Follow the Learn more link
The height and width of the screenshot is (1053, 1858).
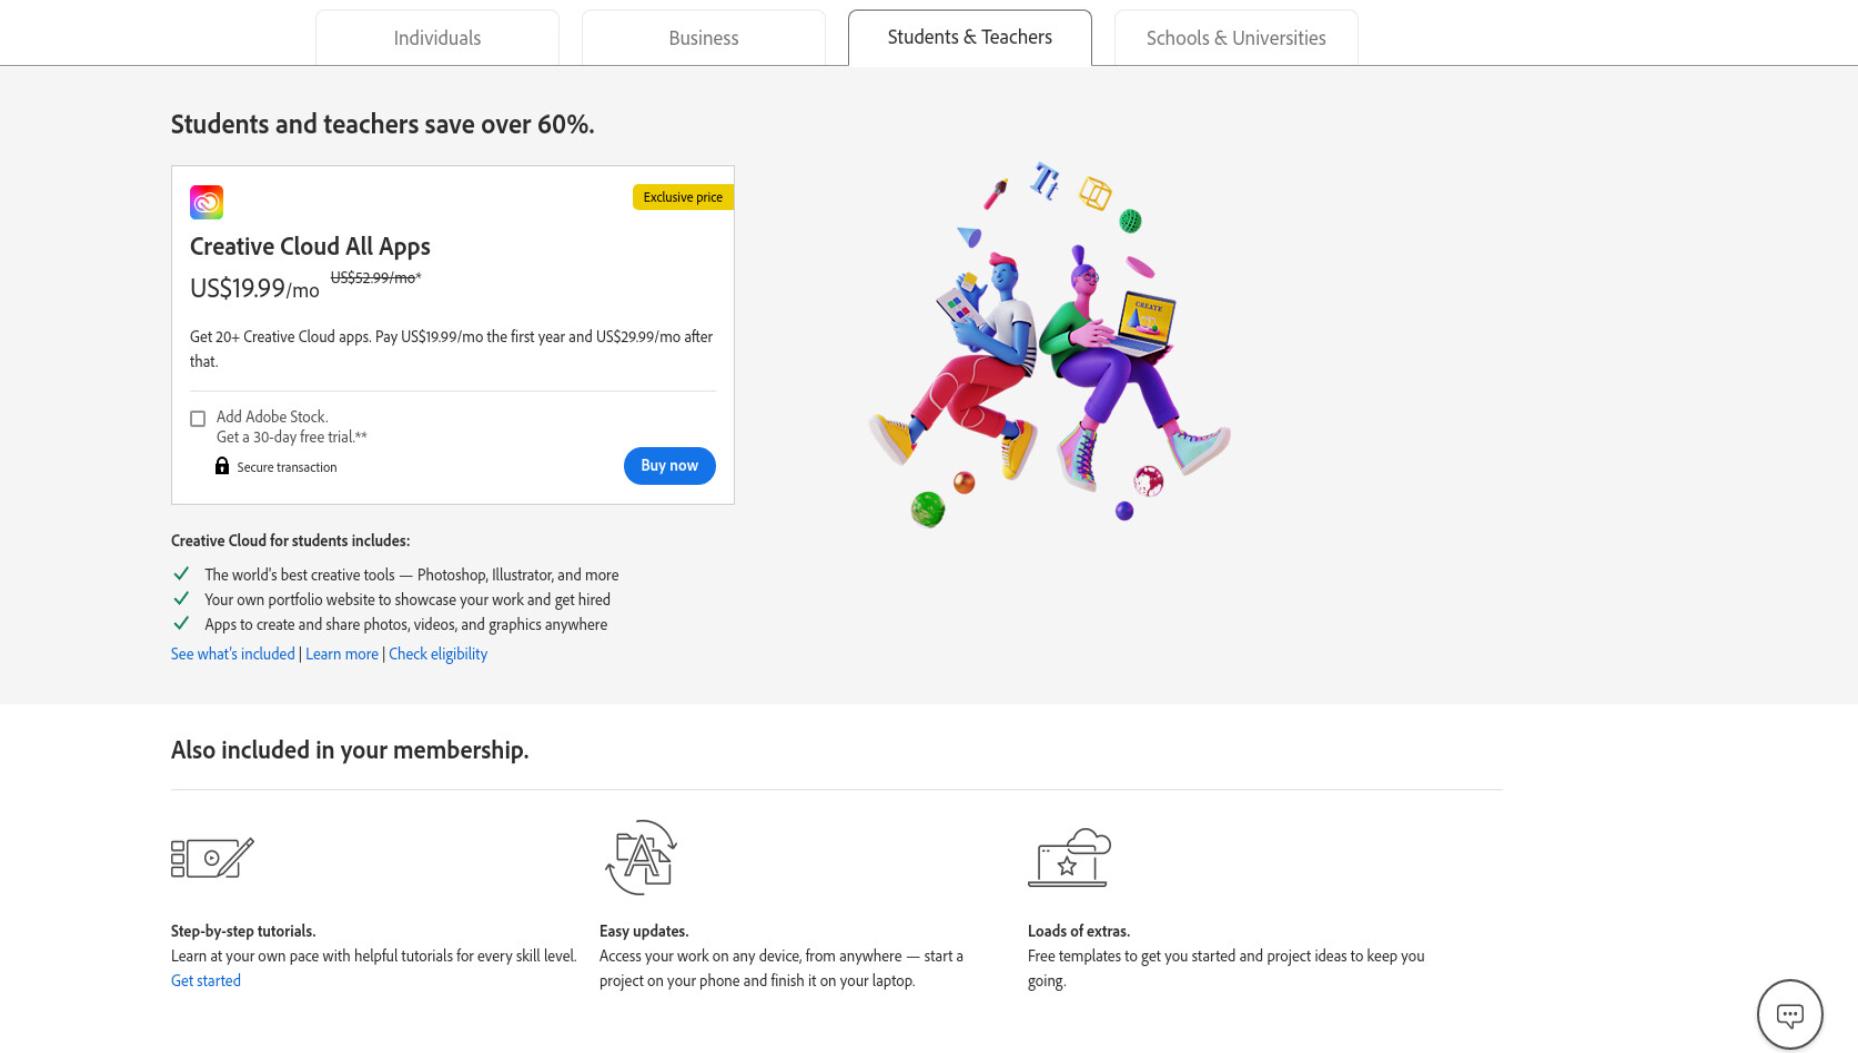coord(342,654)
